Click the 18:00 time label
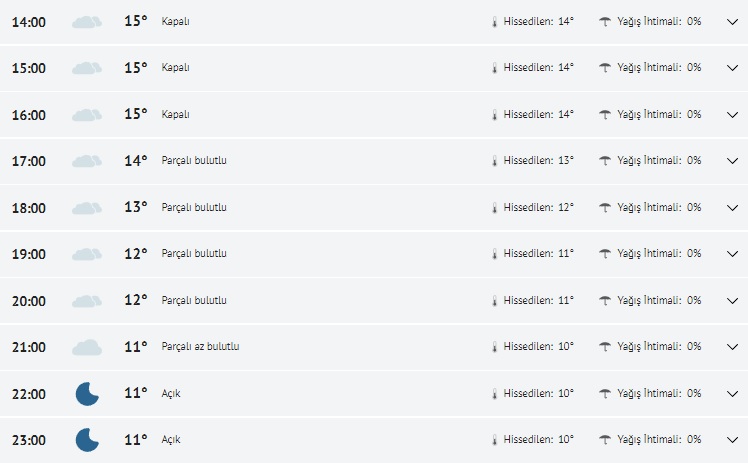This screenshot has height=463, width=748. pyautogui.click(x=28, y=208)
